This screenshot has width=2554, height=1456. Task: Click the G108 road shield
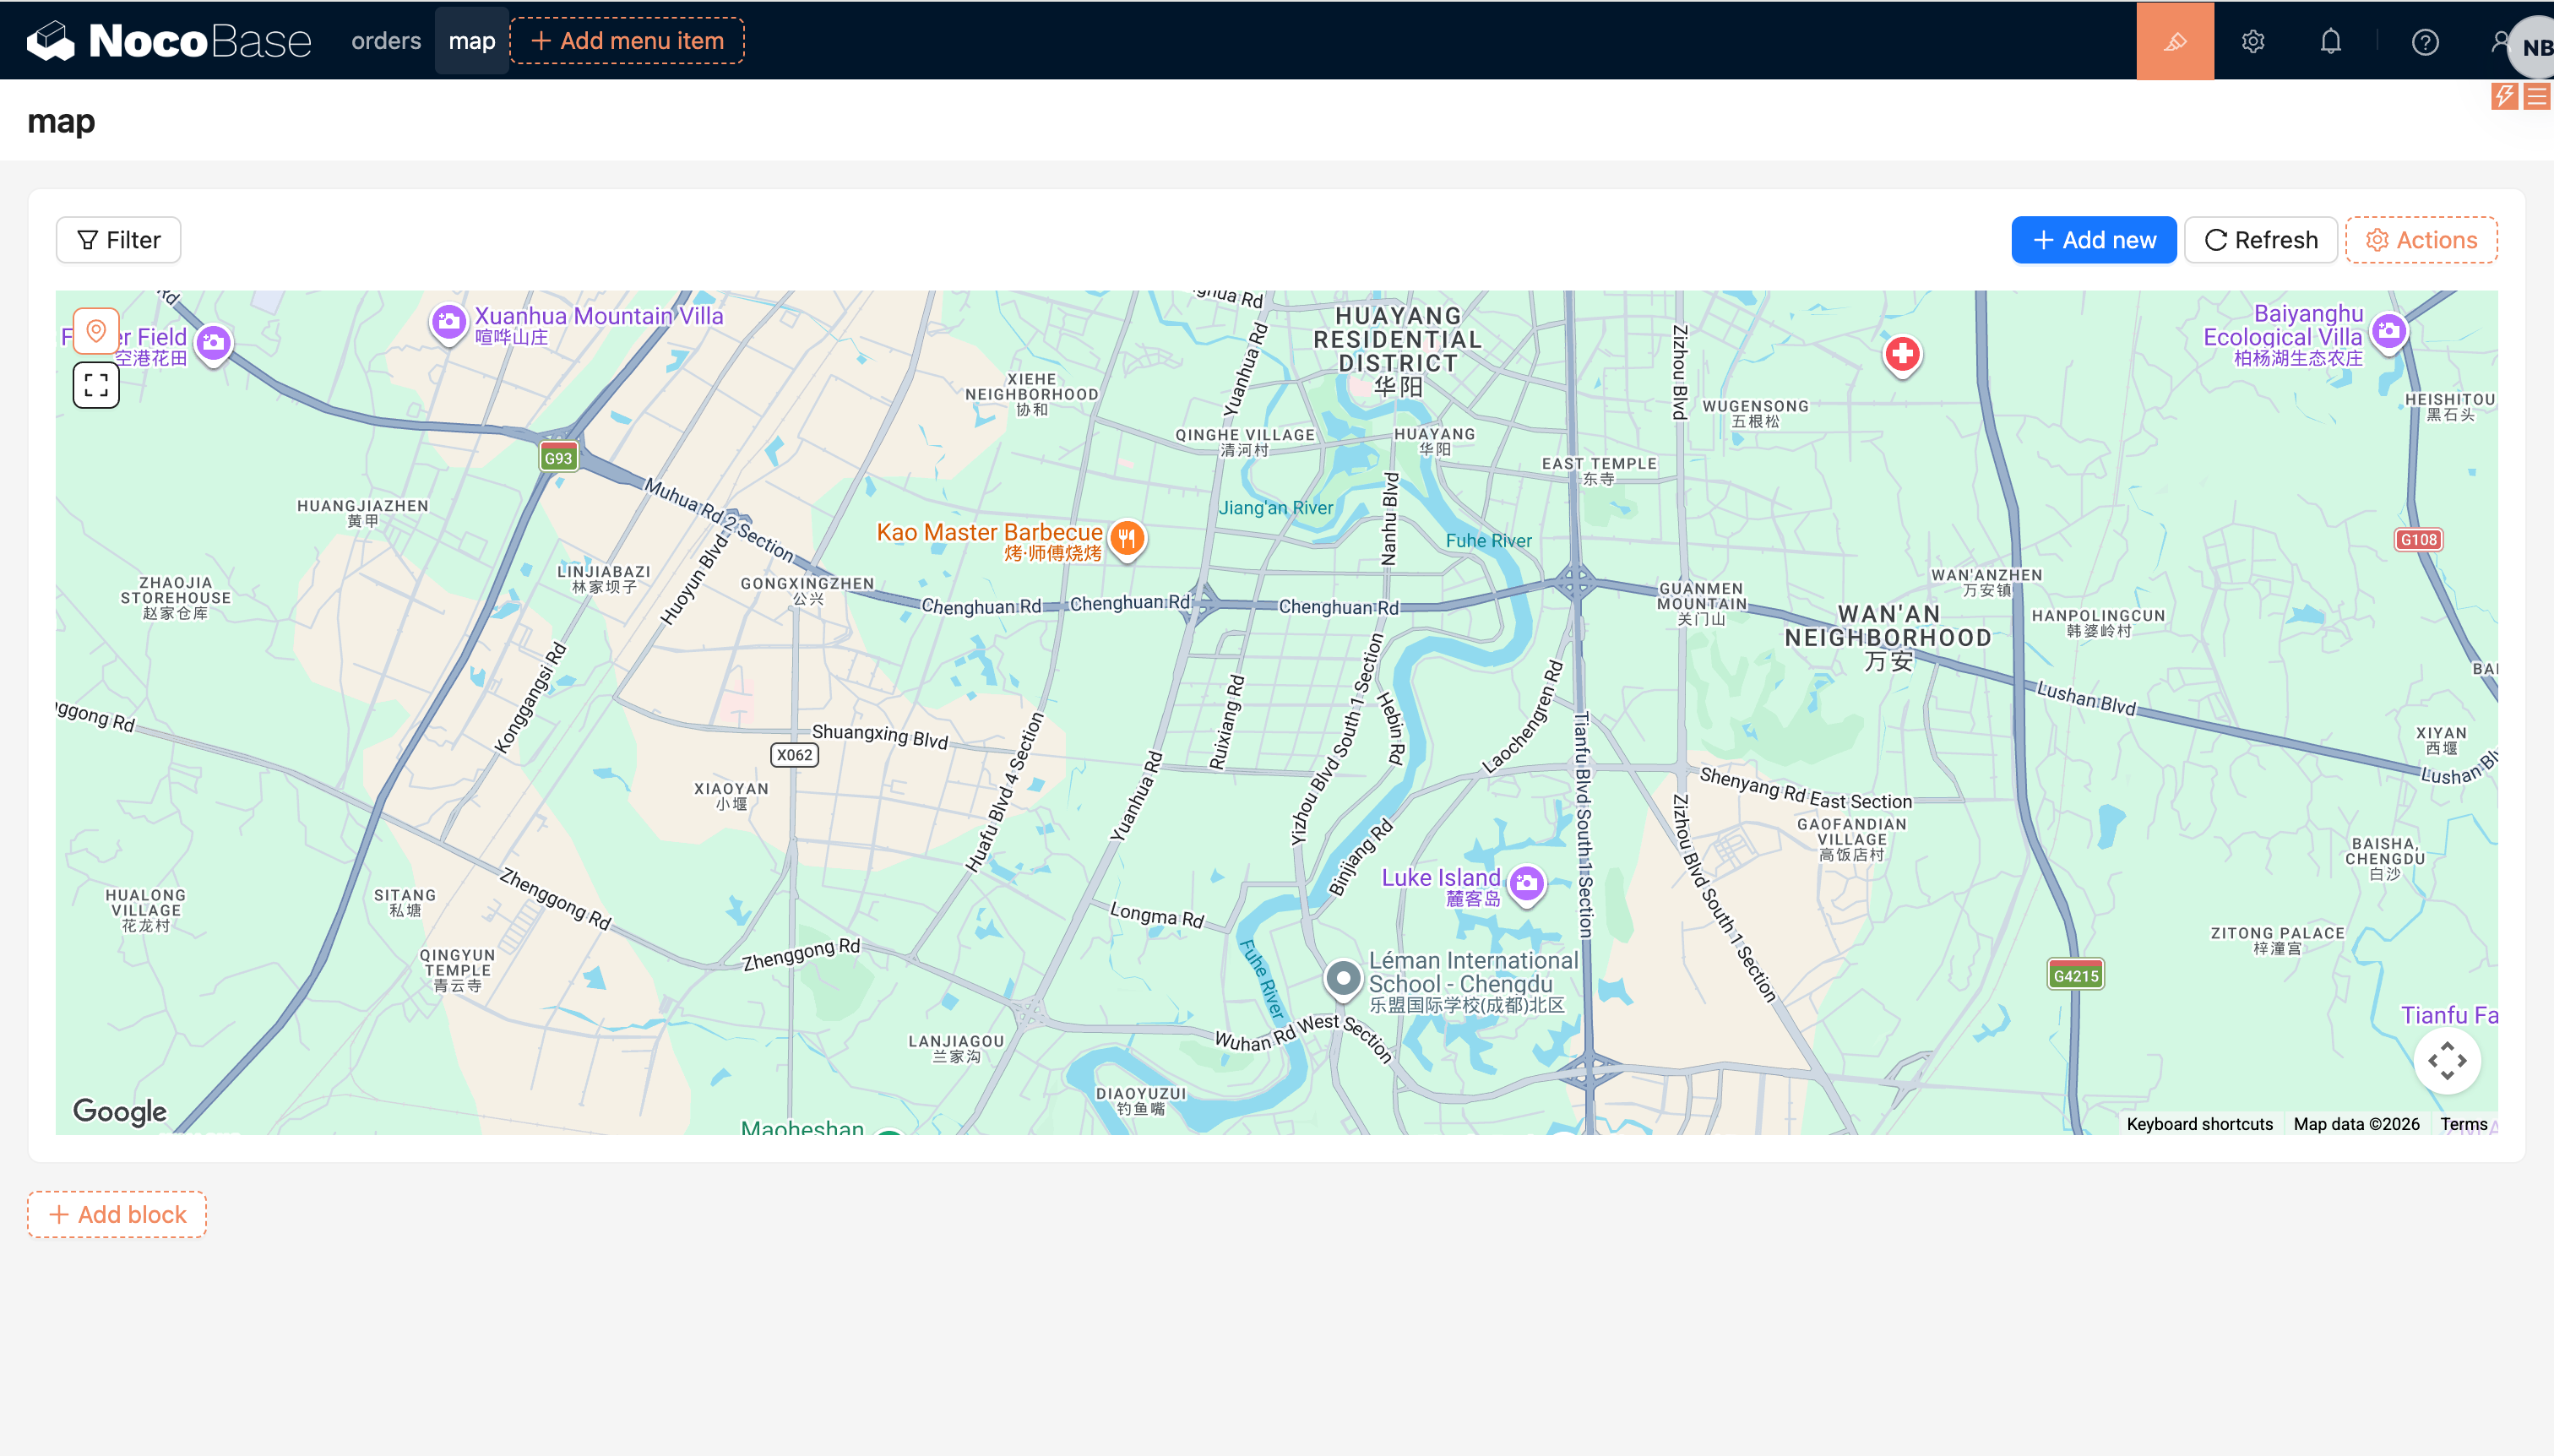coord(2418,539)
